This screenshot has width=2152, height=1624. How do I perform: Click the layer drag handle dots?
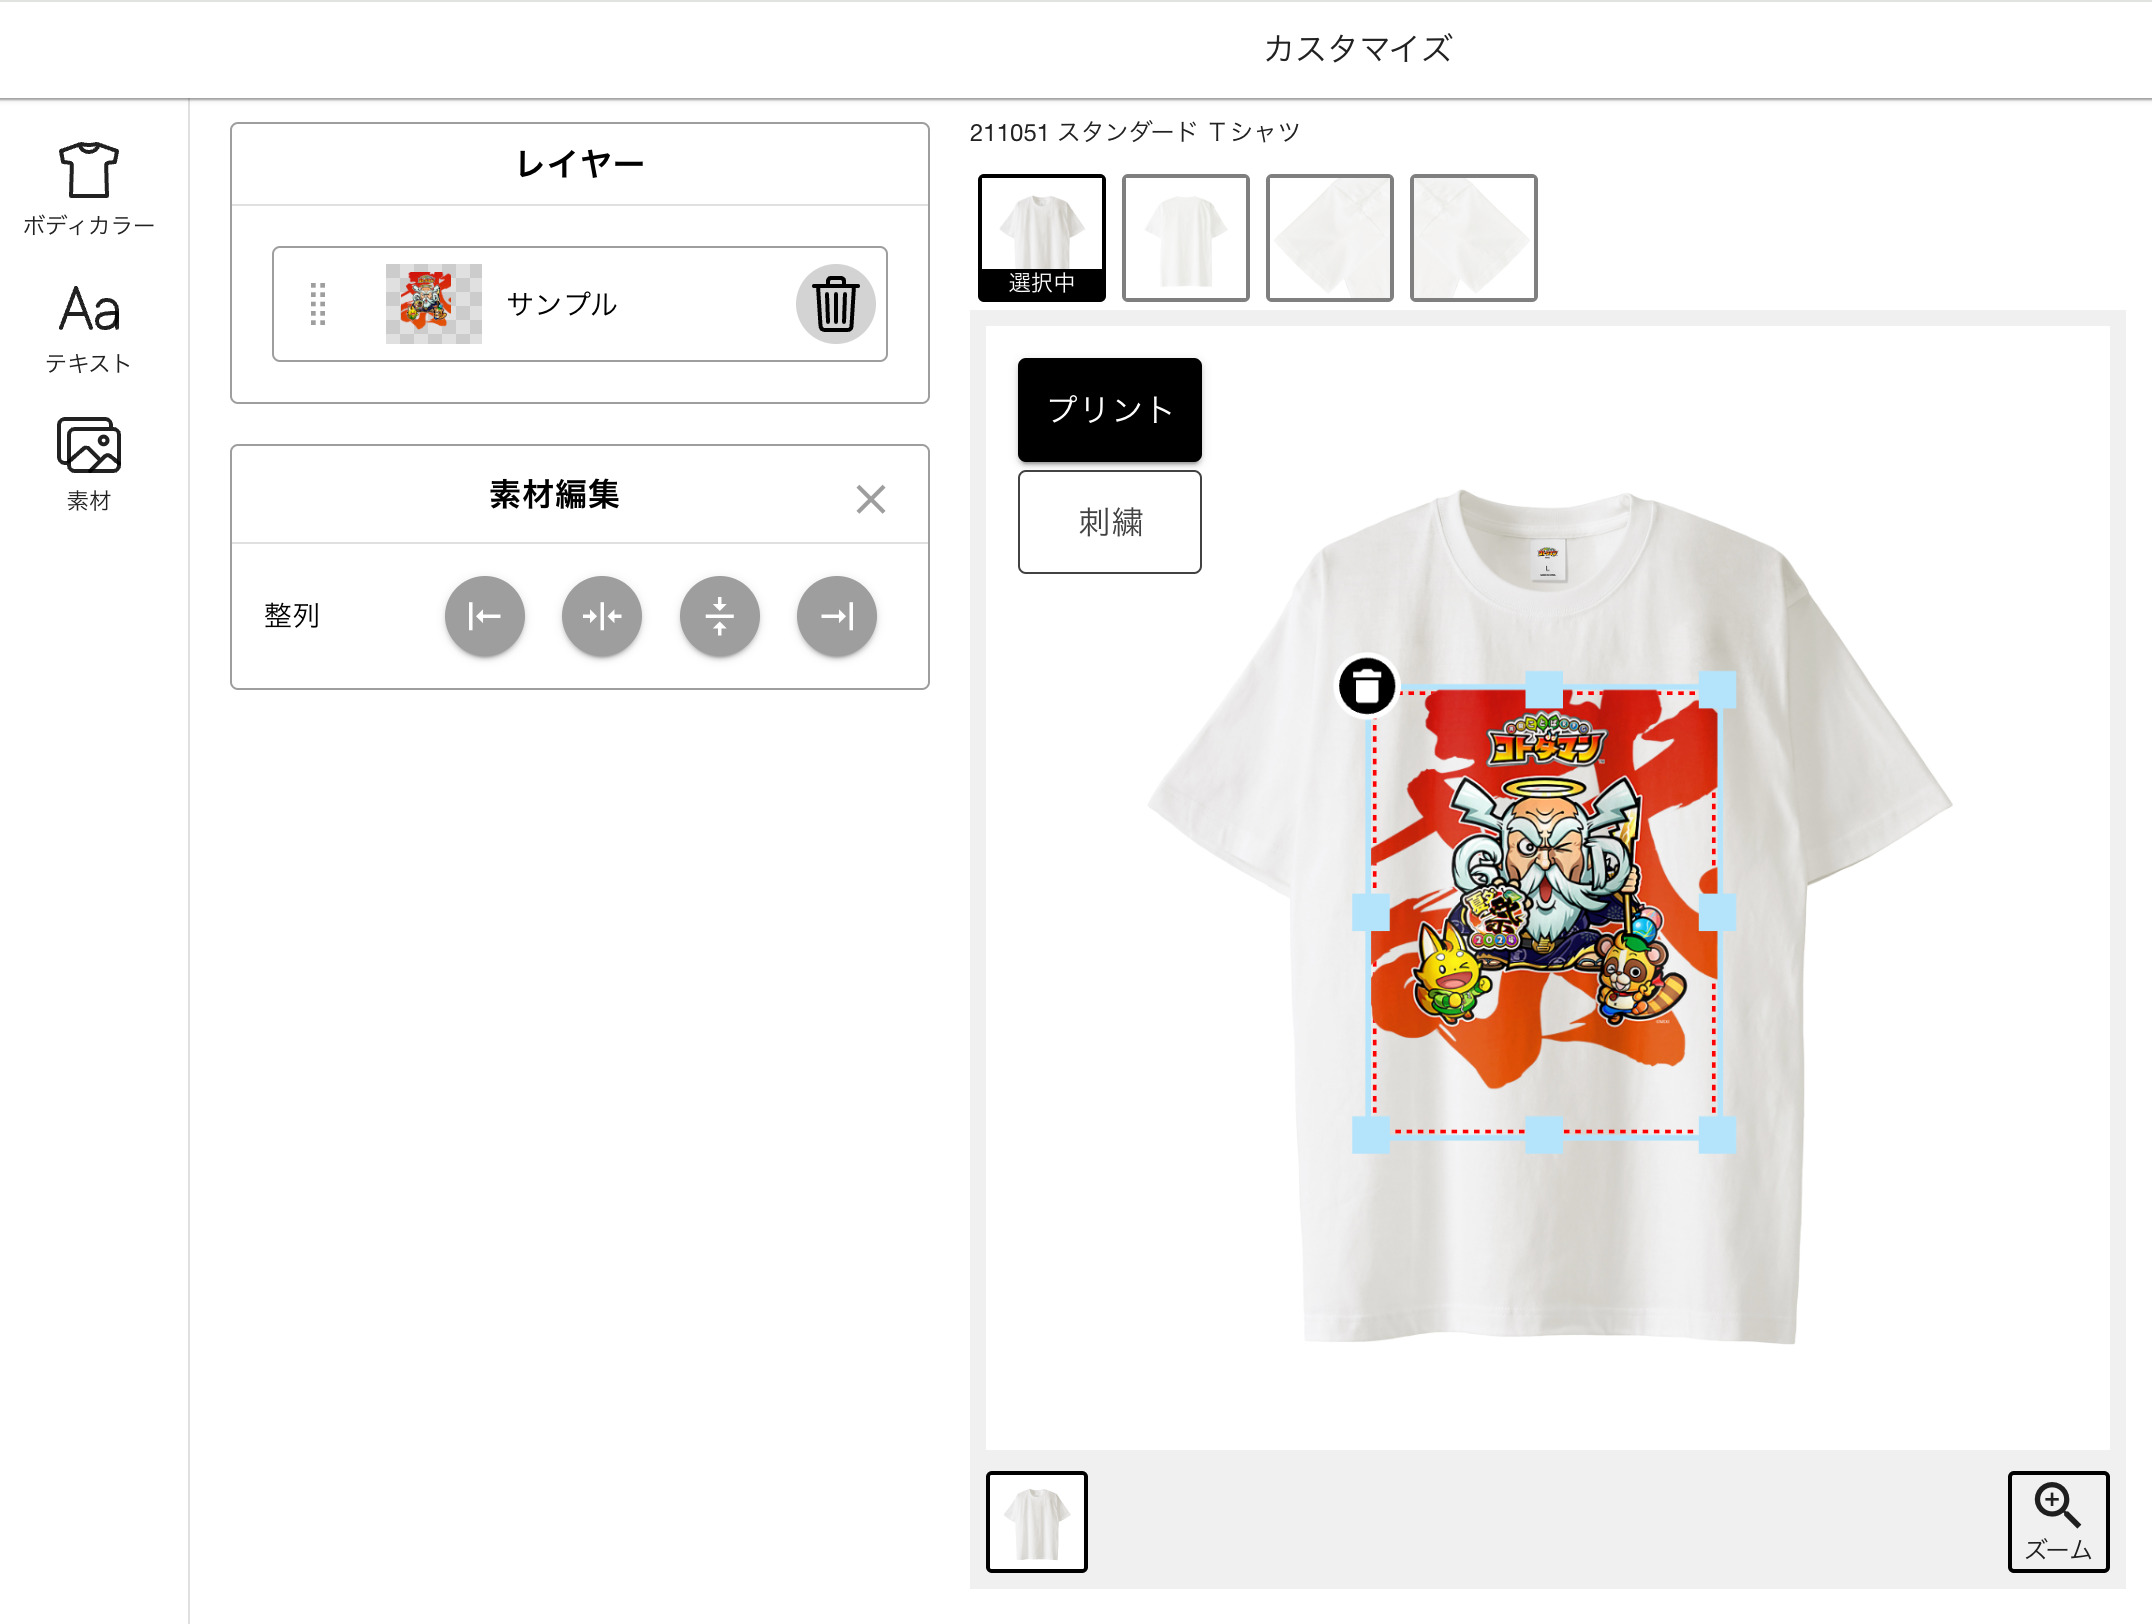[x=318, y=304]
